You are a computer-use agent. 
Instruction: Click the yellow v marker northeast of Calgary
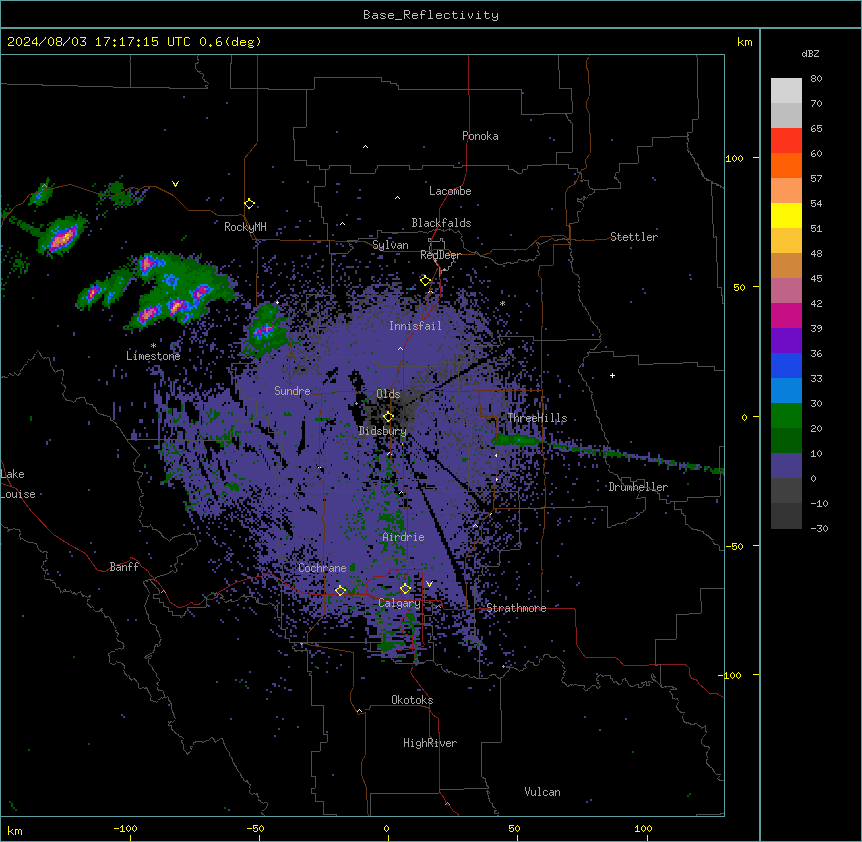429,584
